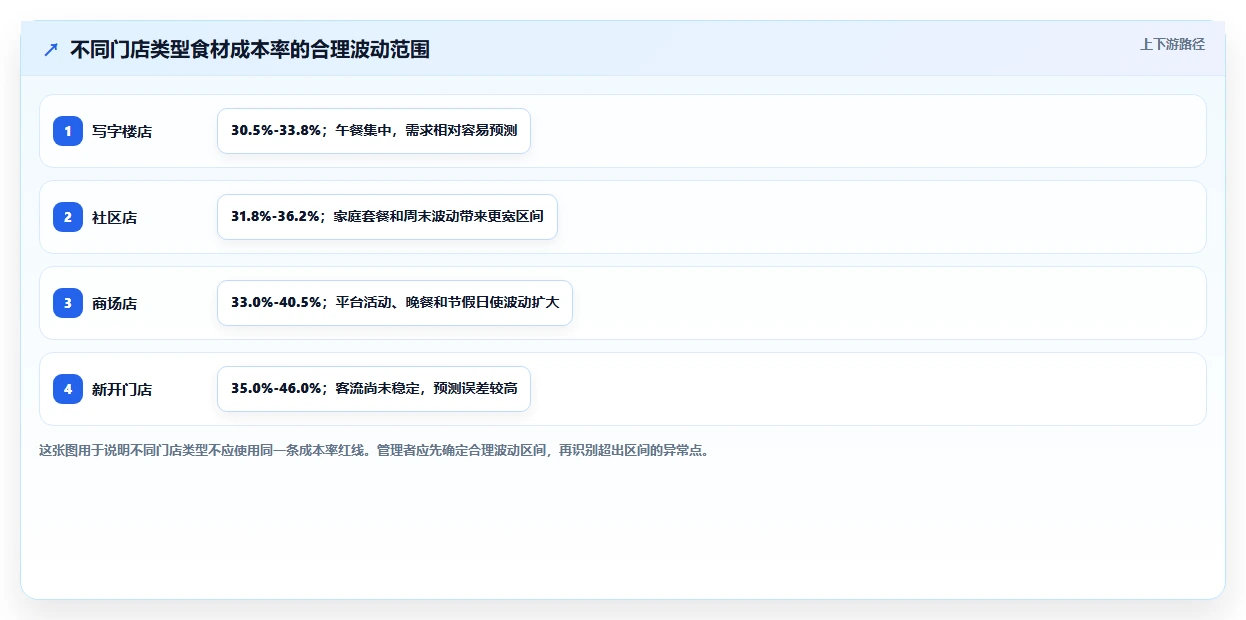Click the title 不同门店类型食材成本率的合理波动范围
This screenshot has width=1246, height=620.
point(250,49)
